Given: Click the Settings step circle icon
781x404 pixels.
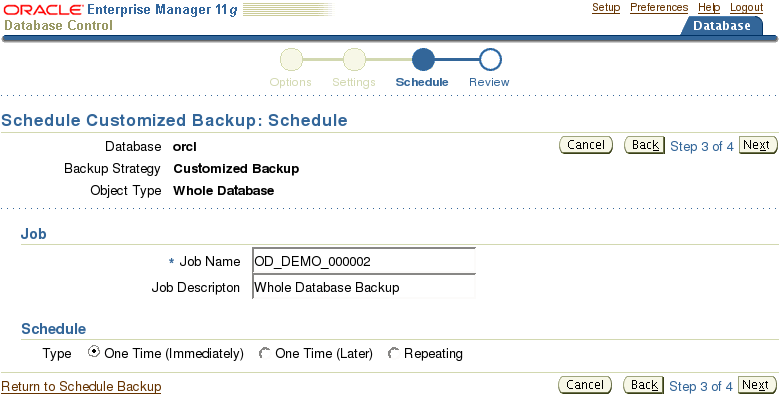Looking at the screenshot, I should [354, 60].
